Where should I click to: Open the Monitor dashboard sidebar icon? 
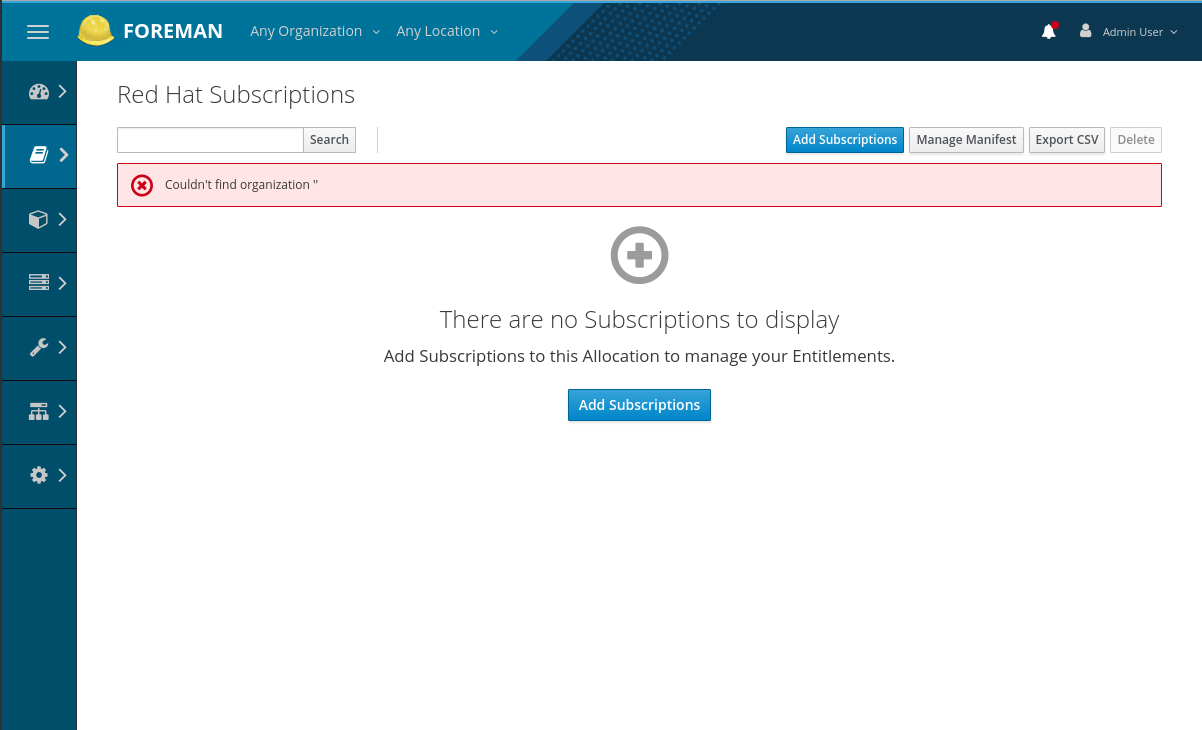[x=39, y=92]
